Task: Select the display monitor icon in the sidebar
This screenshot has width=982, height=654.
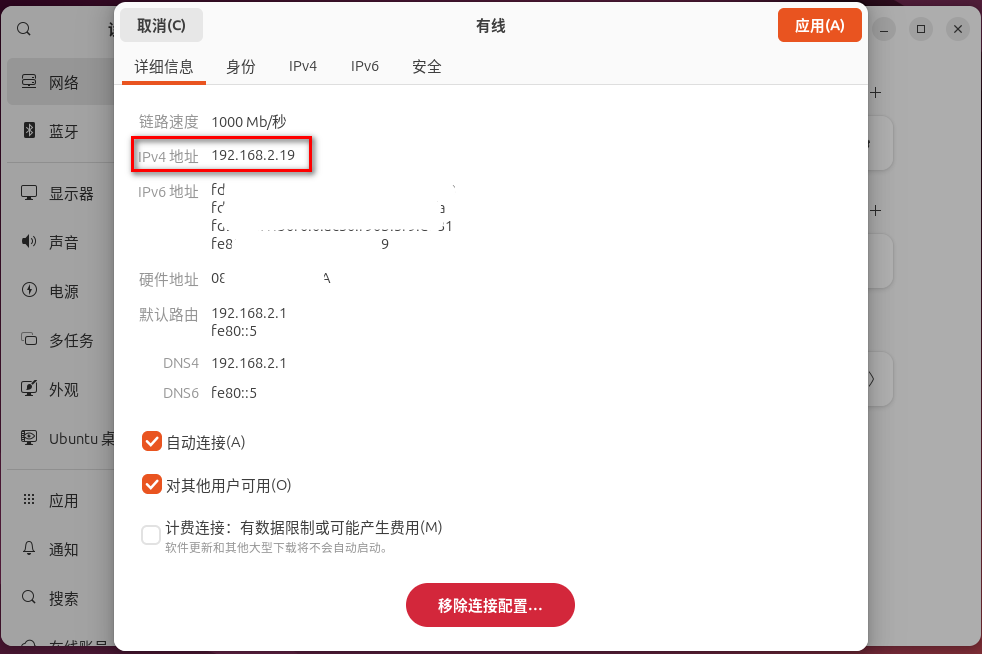Action: pyautogui.click(x=29, y=192)
